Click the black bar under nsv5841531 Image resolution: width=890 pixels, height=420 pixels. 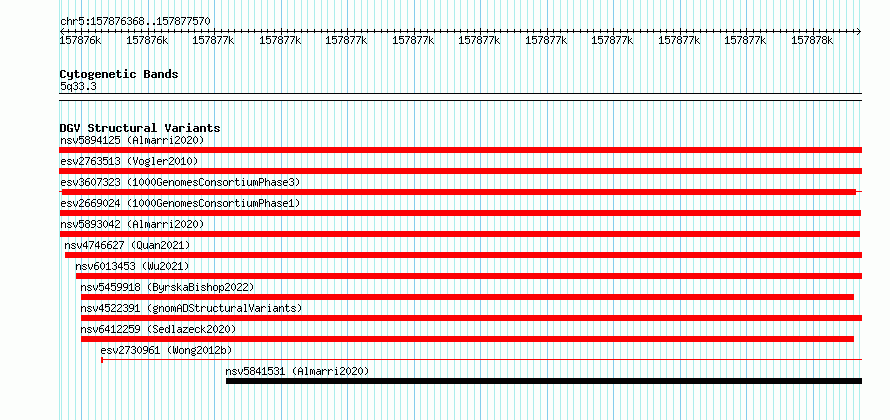[544, 381]
